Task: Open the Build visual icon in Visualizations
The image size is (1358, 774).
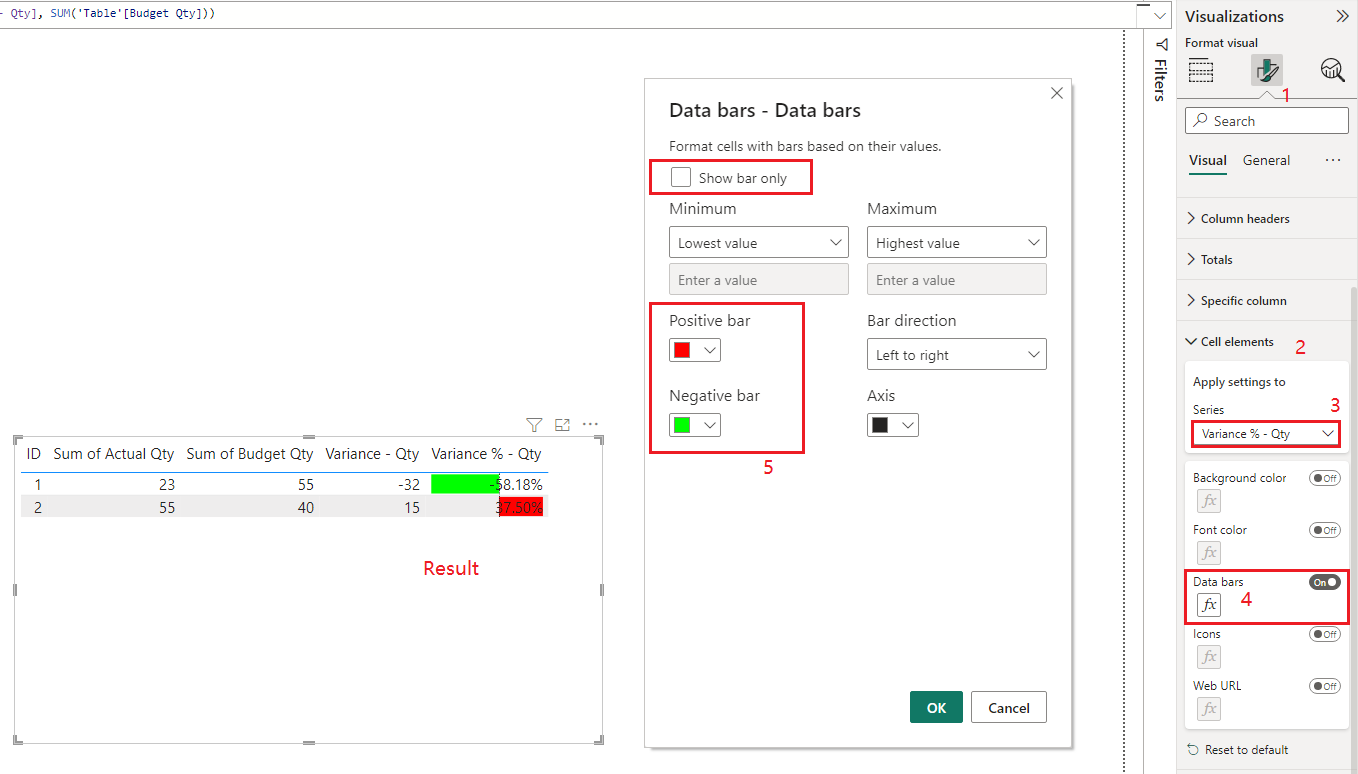Action: (x=1201, y=70)
